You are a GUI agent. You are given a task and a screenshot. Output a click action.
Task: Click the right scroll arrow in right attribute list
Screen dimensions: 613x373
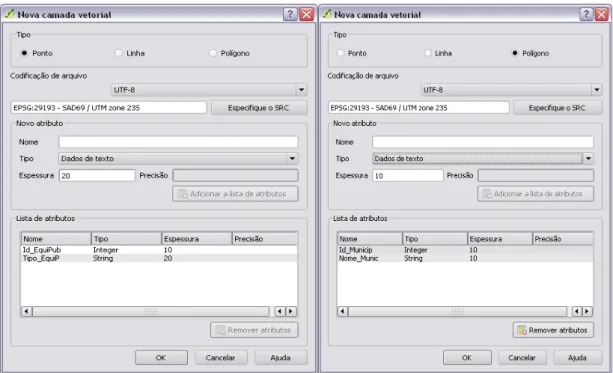pyautogui.click(x=587, y=311)
